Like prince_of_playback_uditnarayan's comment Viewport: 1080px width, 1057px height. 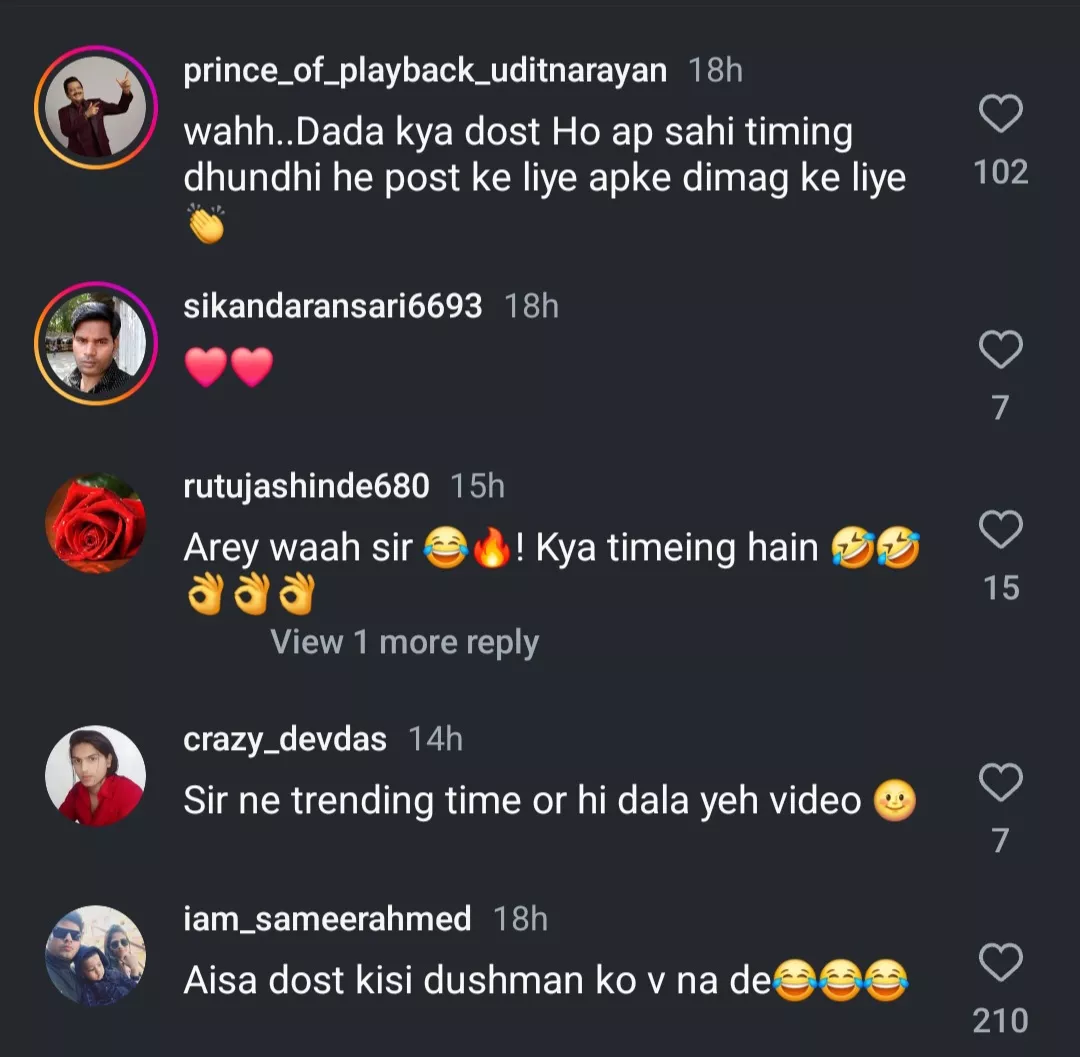click(x=1000, y=115)
